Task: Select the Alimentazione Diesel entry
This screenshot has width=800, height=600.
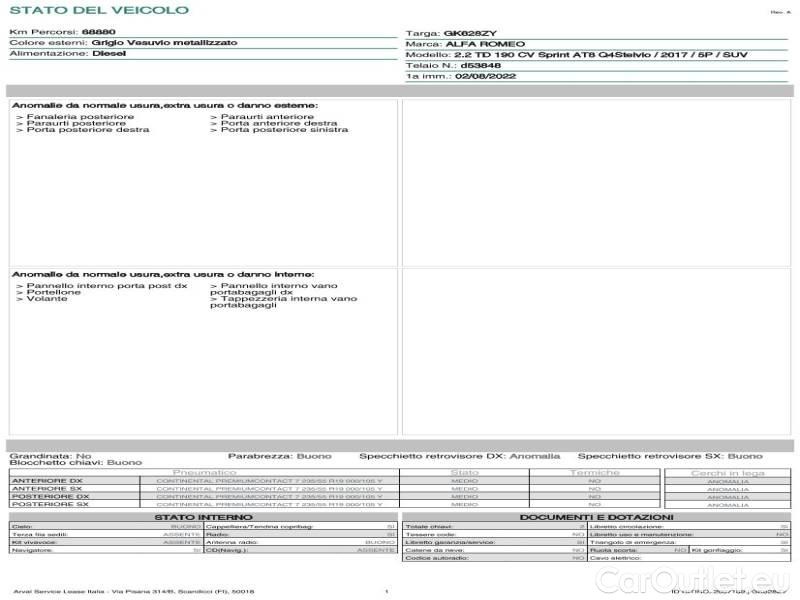Action: coord(109,54)
